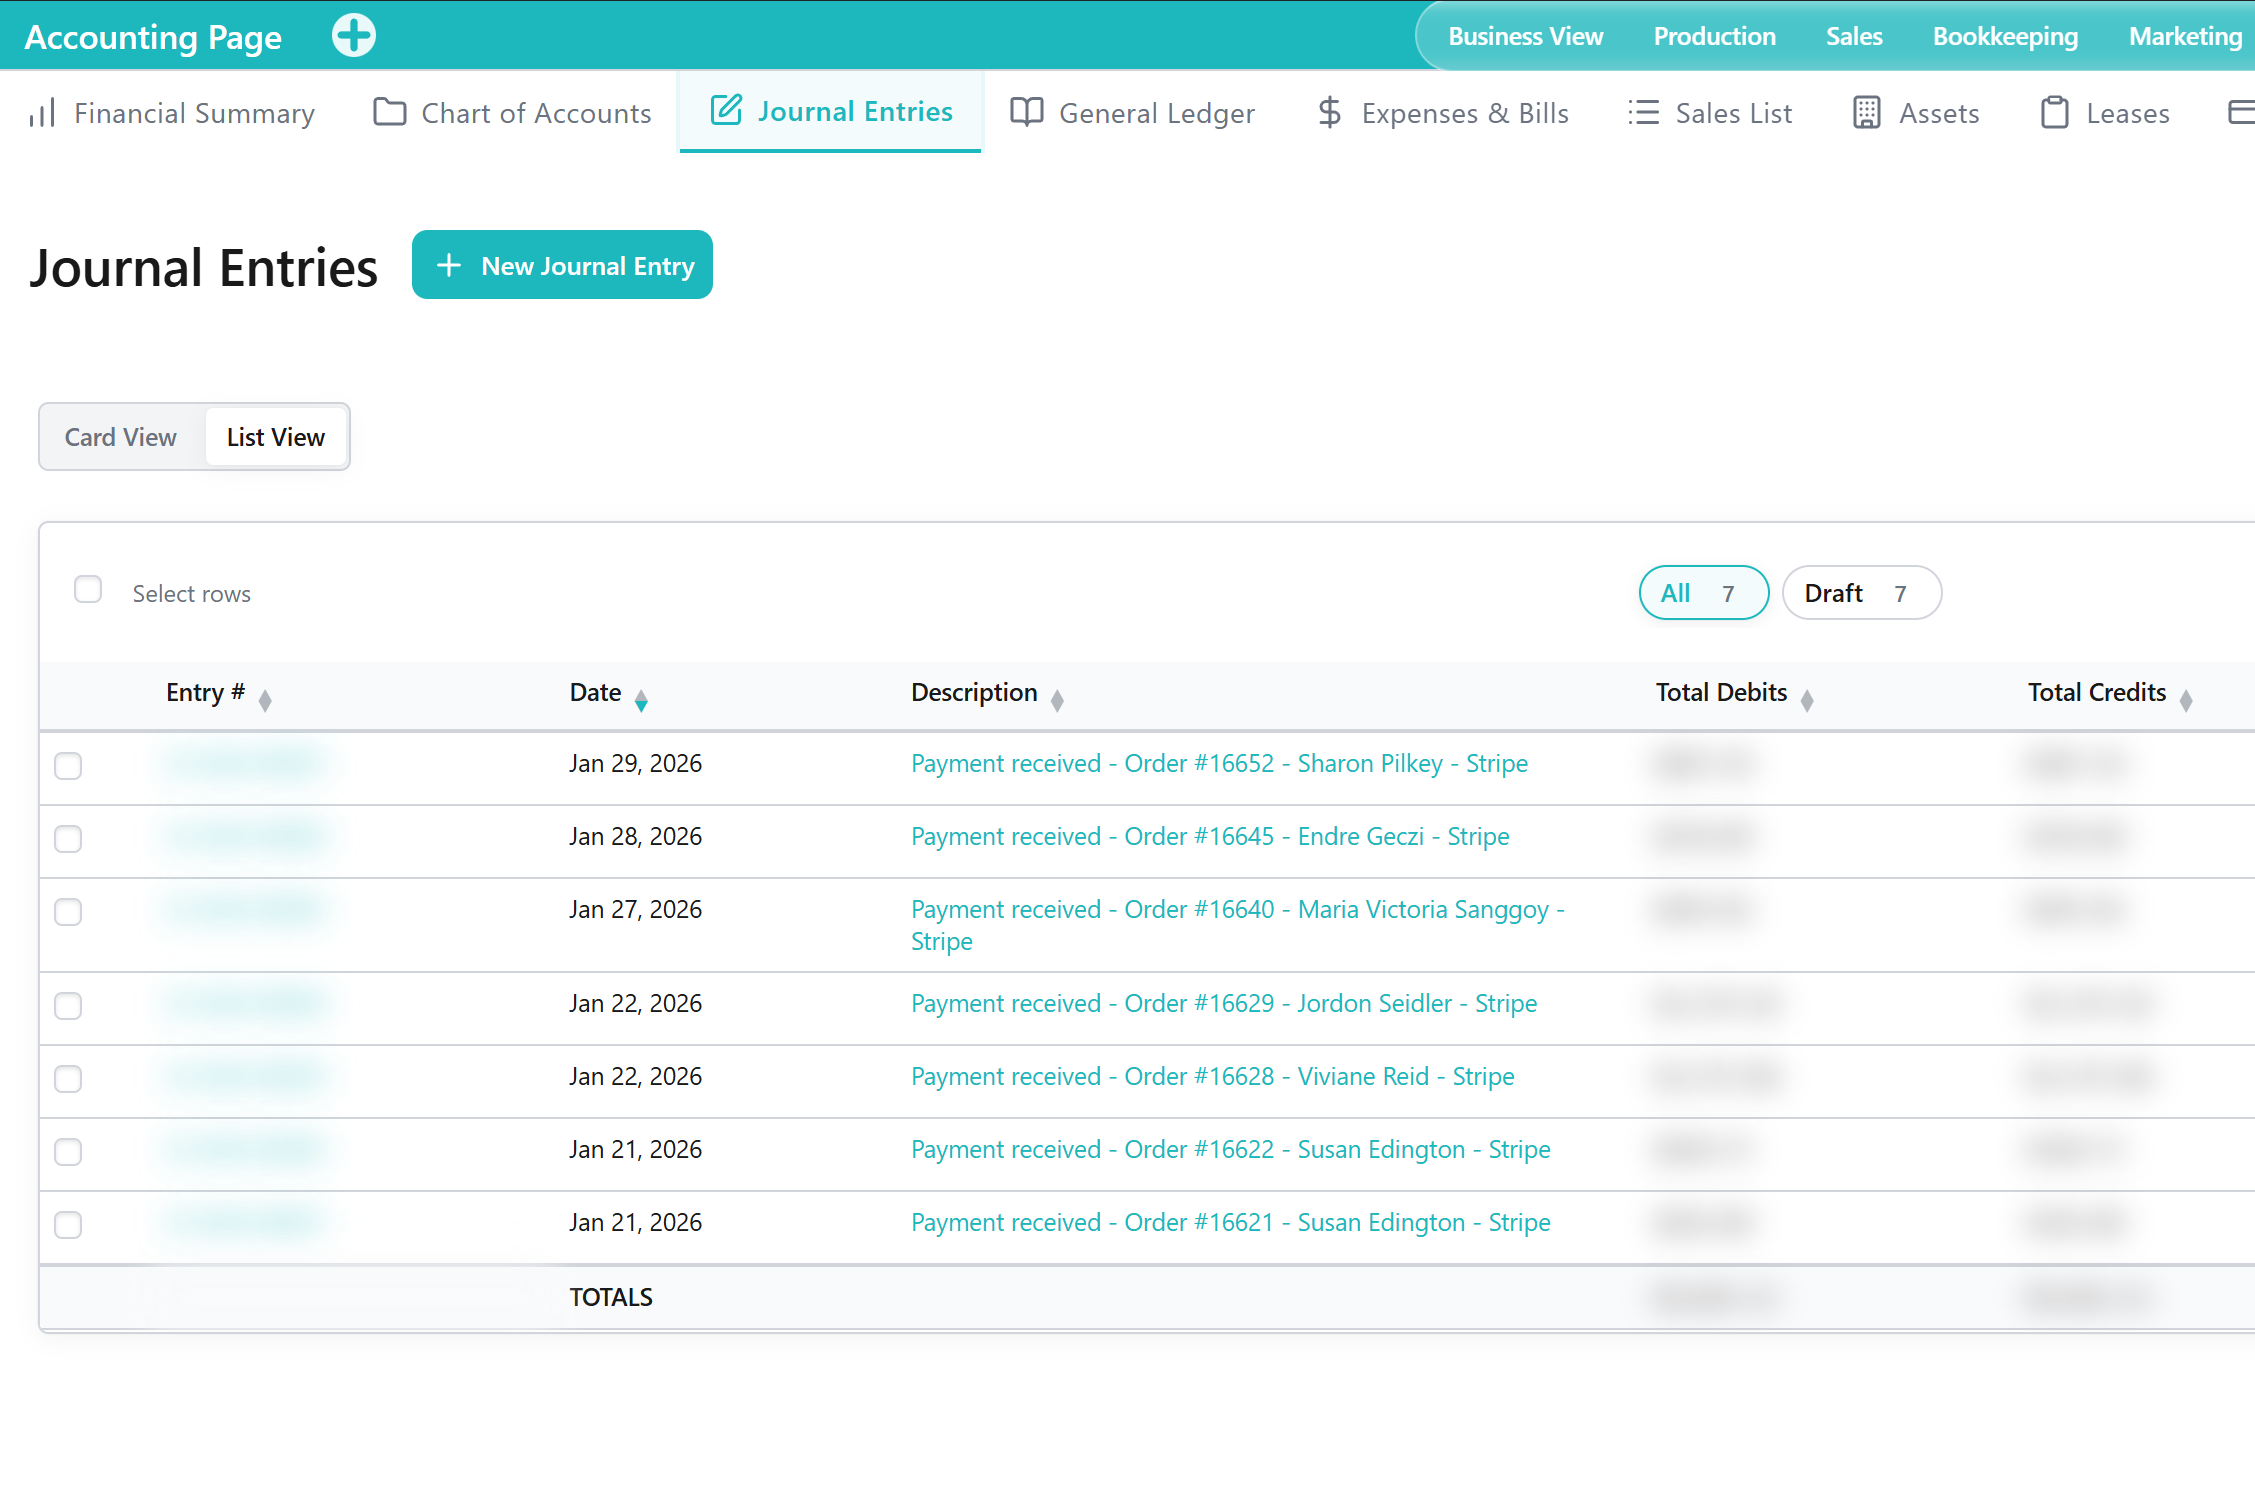This screenshot has height=1502, width=2255.
Task: Click the Chart of Accounts folder icon
Action: pos(389,112)
